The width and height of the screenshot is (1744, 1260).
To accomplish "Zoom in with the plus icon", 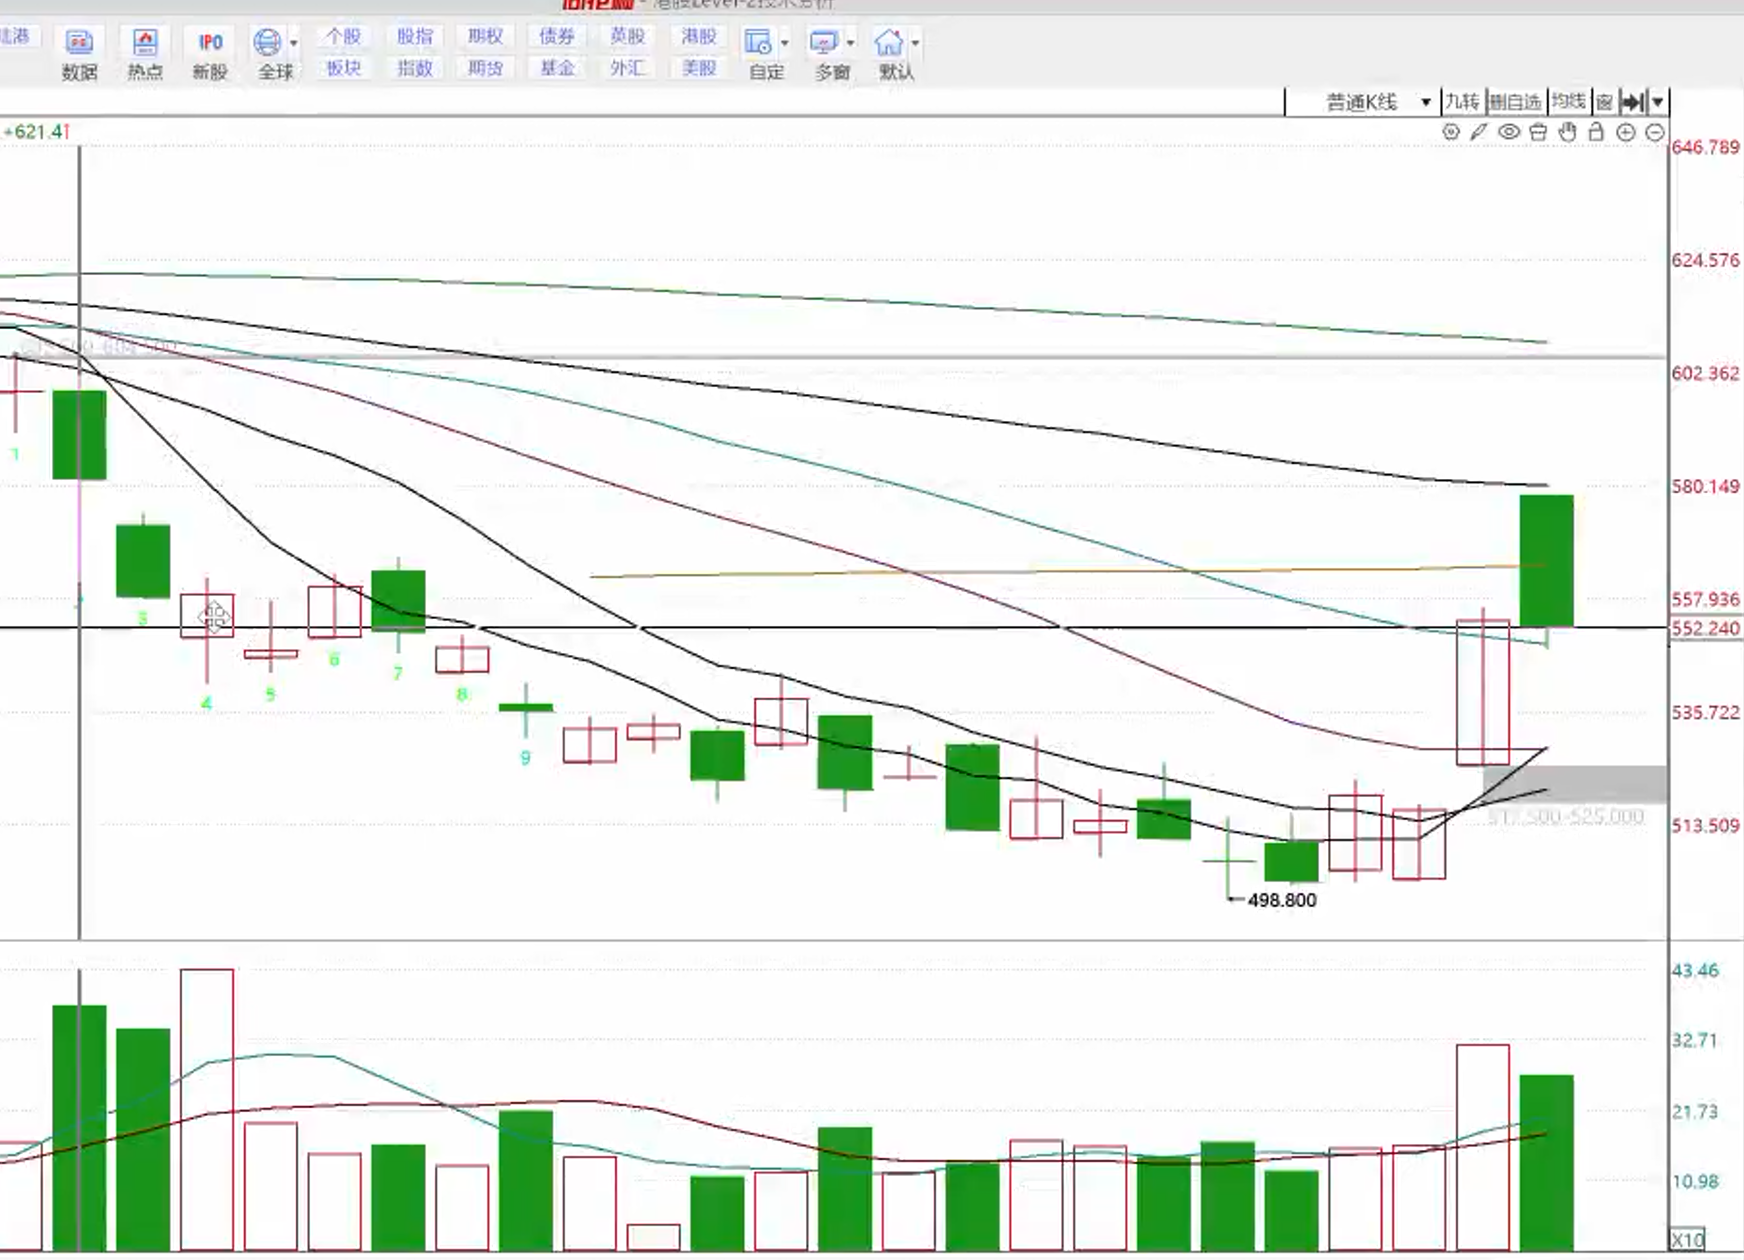I will tap(1626, 132).
